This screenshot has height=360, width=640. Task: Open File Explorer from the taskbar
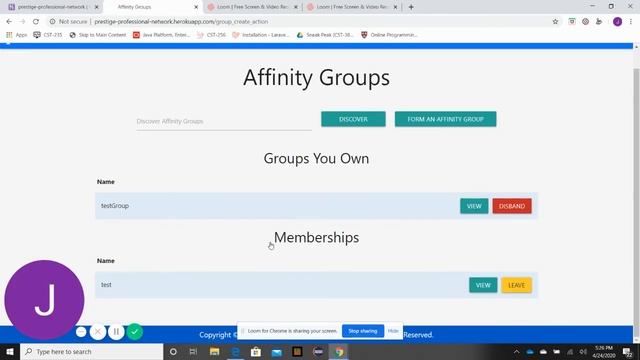(x=214, y=352)
